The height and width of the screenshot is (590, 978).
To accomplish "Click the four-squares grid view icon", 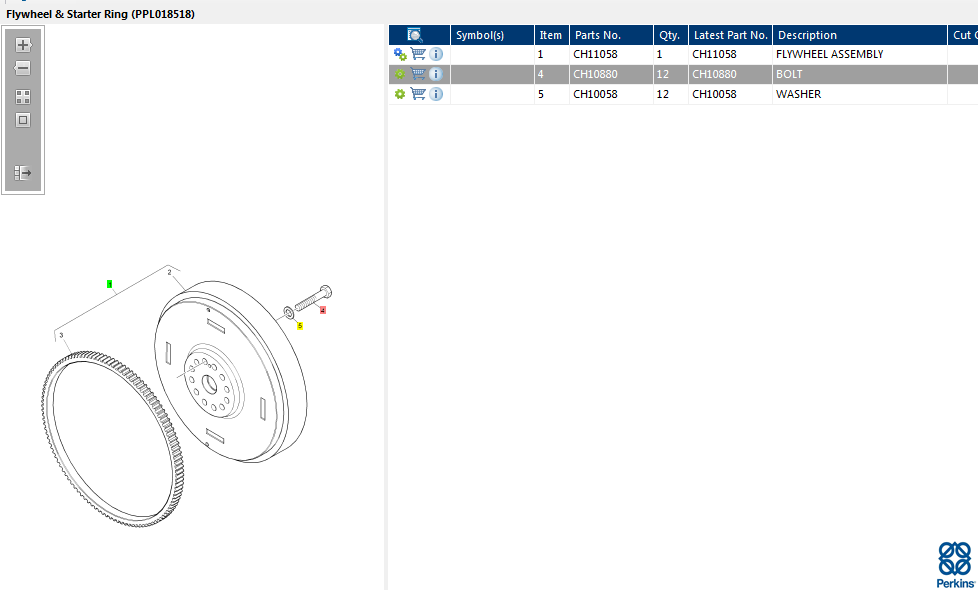I will point(23,97).
